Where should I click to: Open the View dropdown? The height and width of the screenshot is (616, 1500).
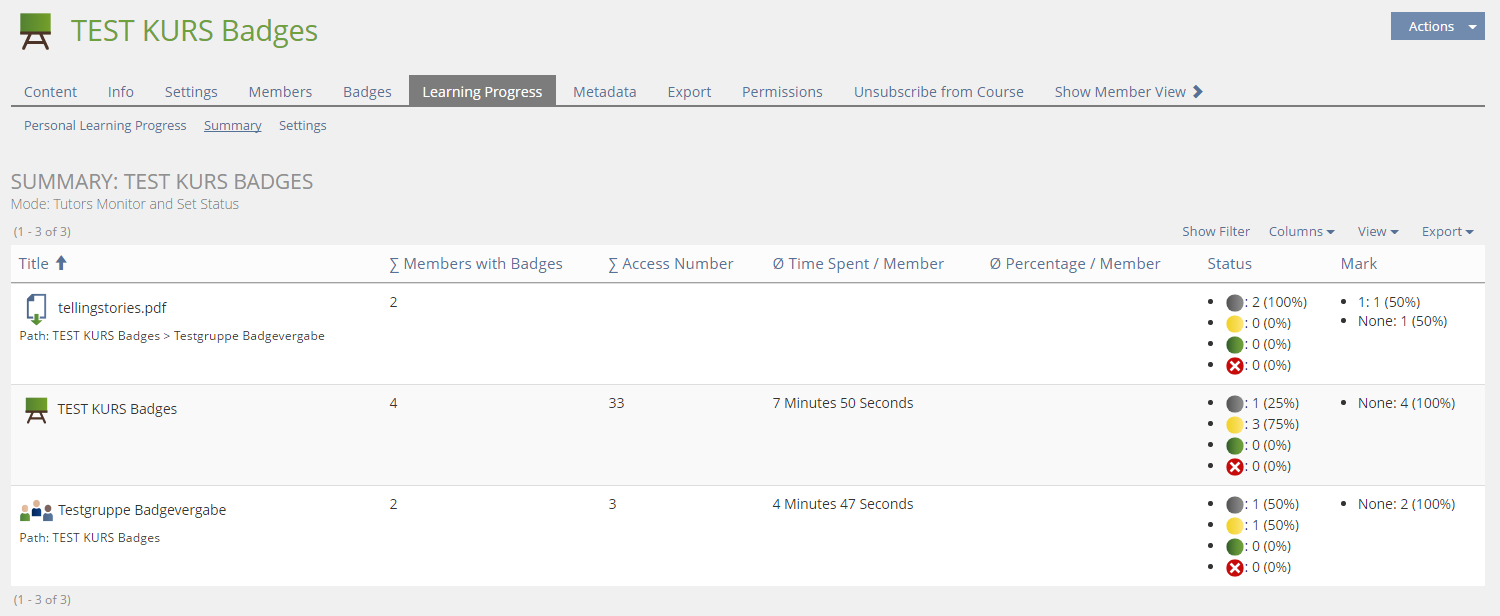point(1377,232)
